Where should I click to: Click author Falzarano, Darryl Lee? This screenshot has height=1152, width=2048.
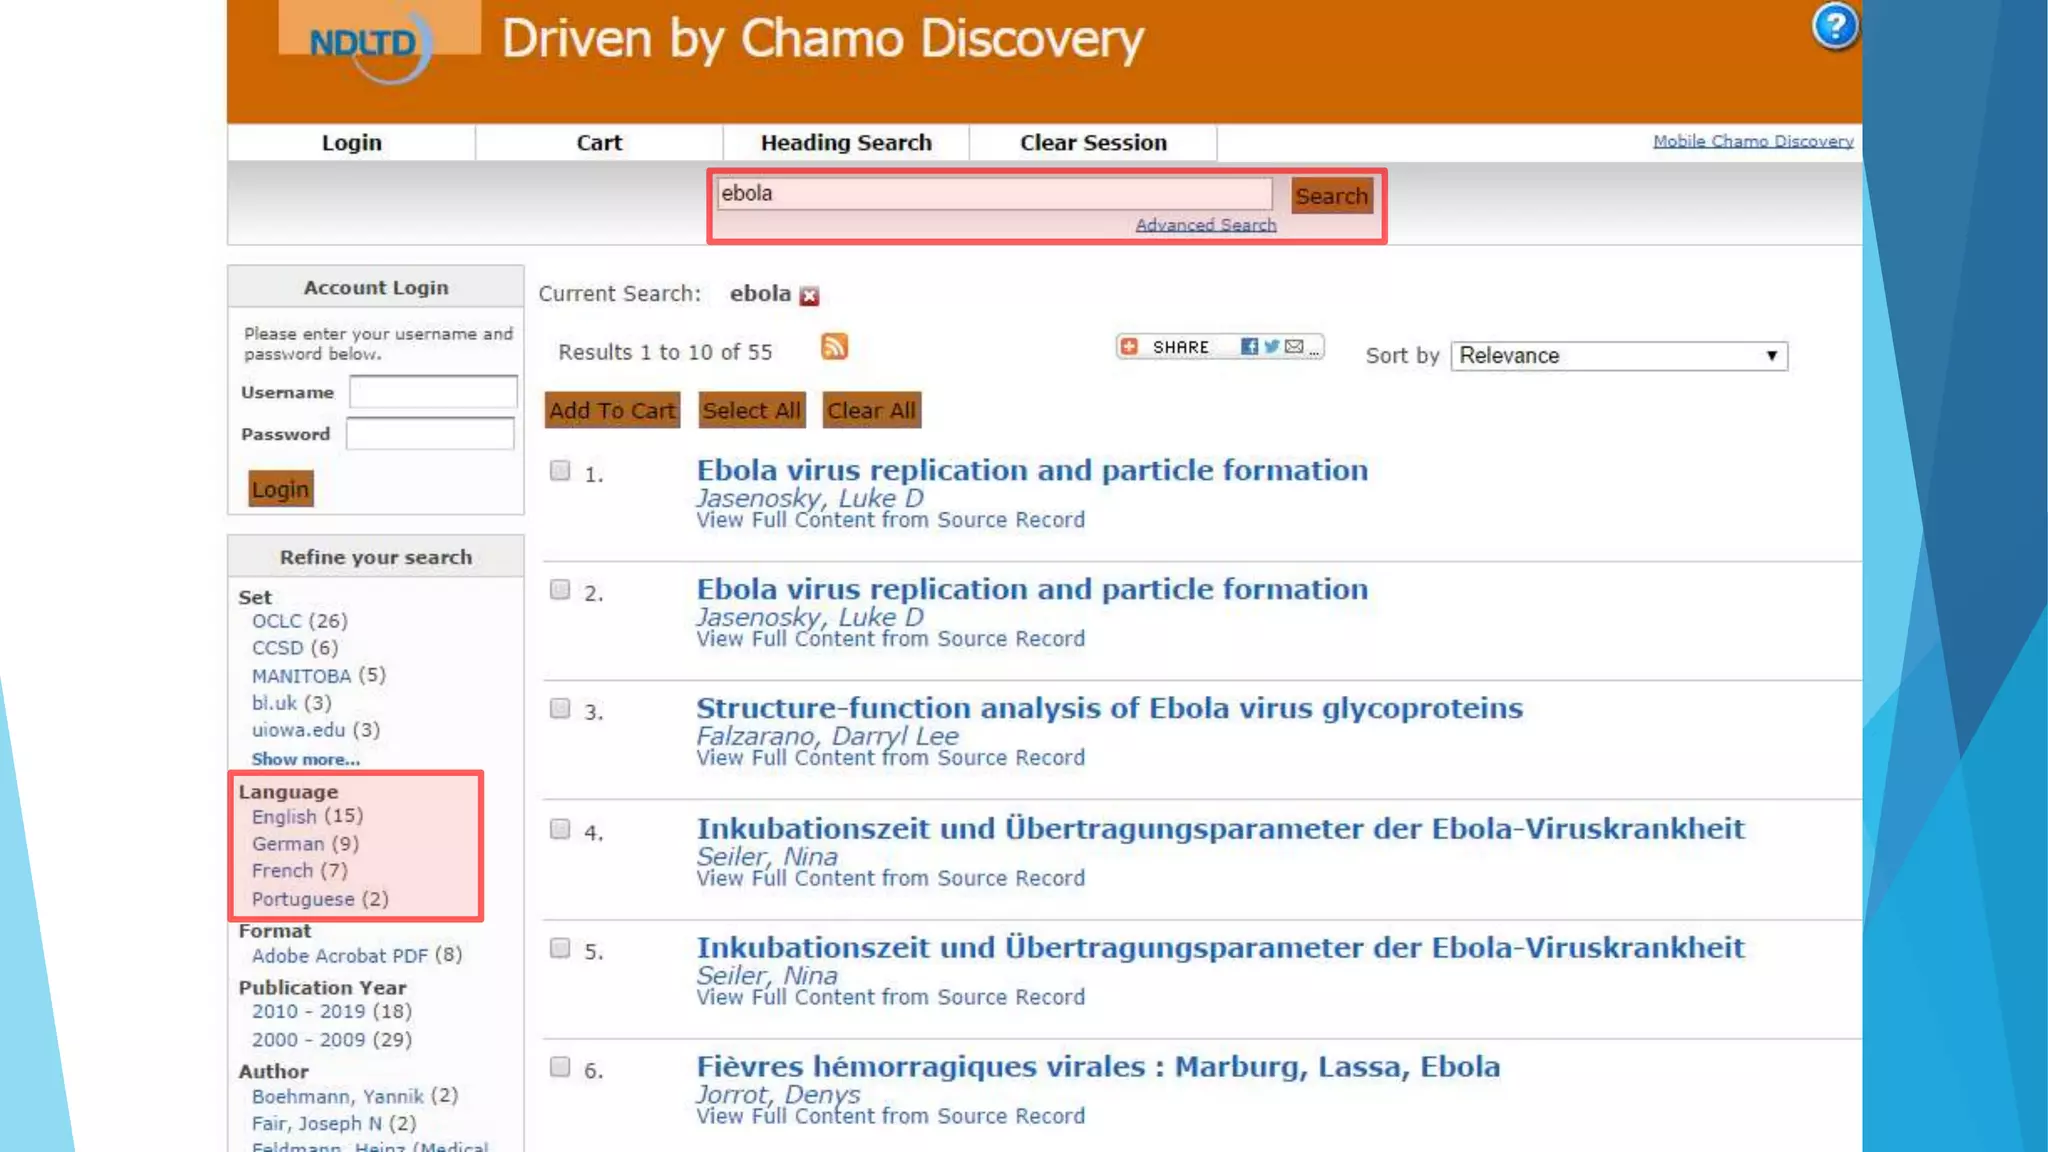pyautogui.click(x=827, y=736)
